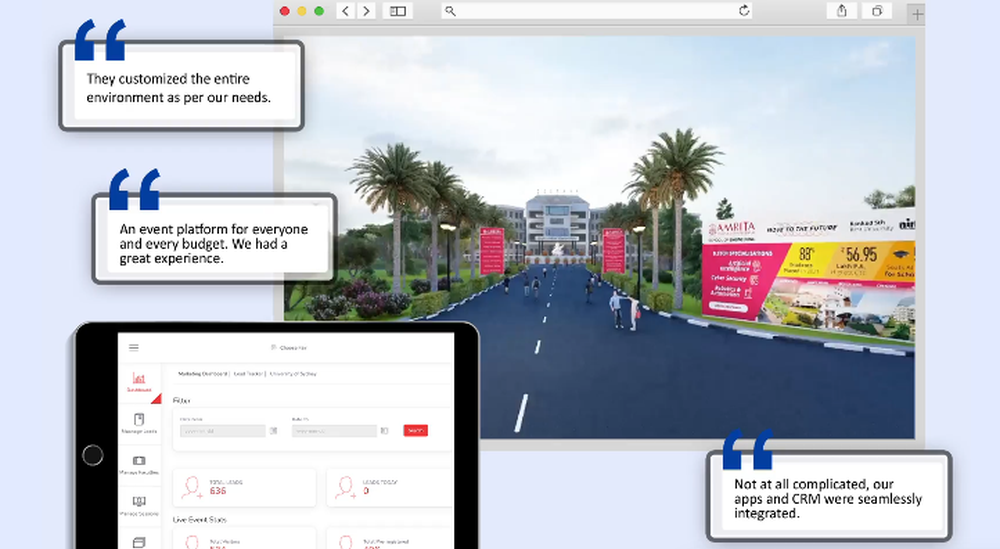
Task: Click the green fullscreen window dot
Action: (x=320, y=11)
